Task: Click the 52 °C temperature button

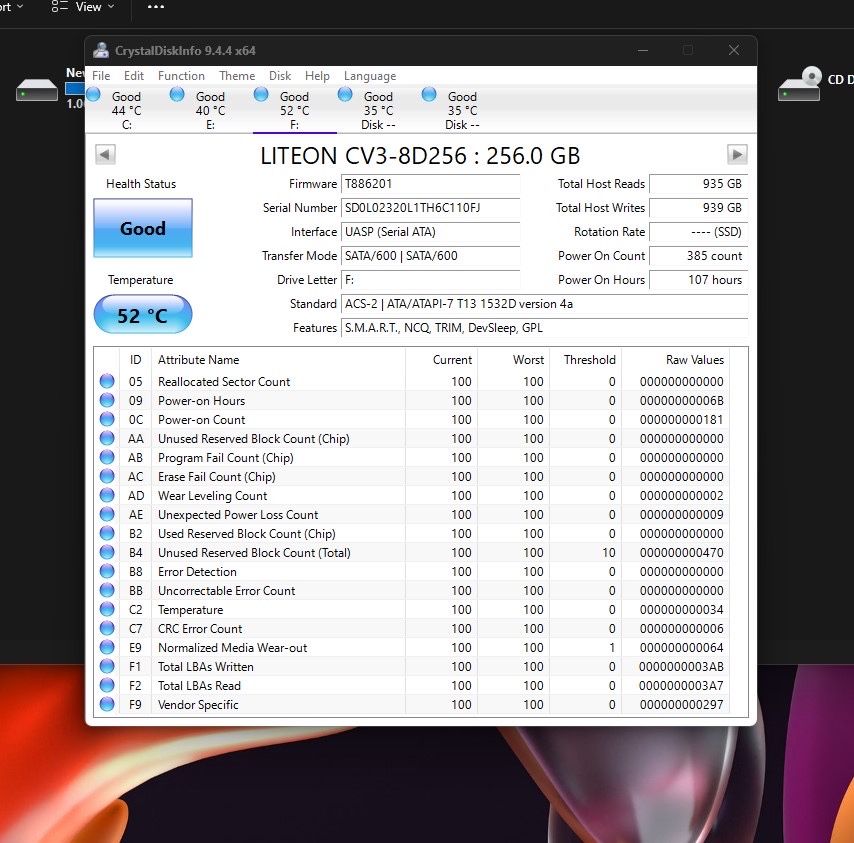Action: coord(143,314)
